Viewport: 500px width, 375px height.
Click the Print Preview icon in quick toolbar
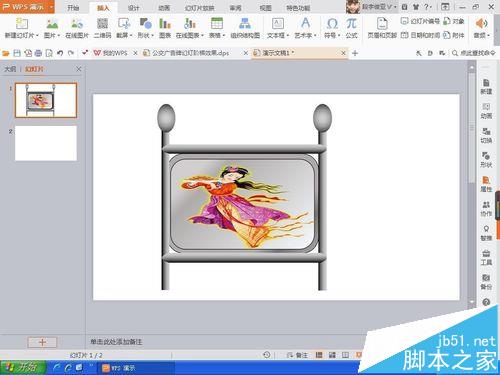pyautogui.click(x=49, y=53)
